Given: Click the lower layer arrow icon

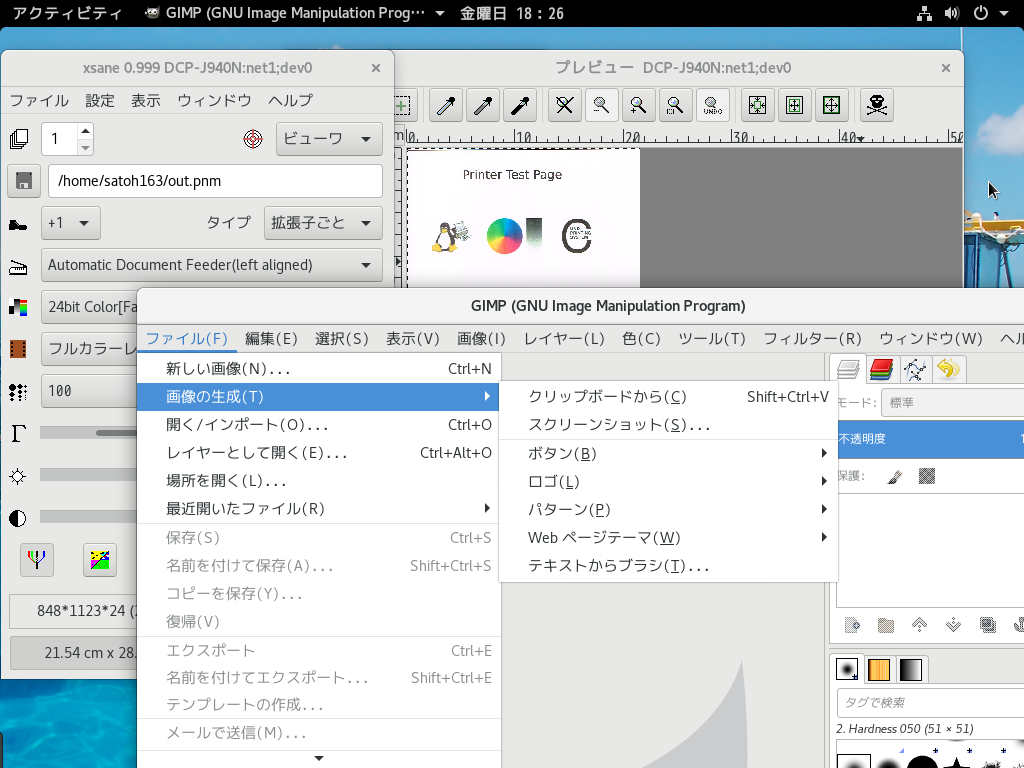Looking at the screenshot, I should [953, 625].
